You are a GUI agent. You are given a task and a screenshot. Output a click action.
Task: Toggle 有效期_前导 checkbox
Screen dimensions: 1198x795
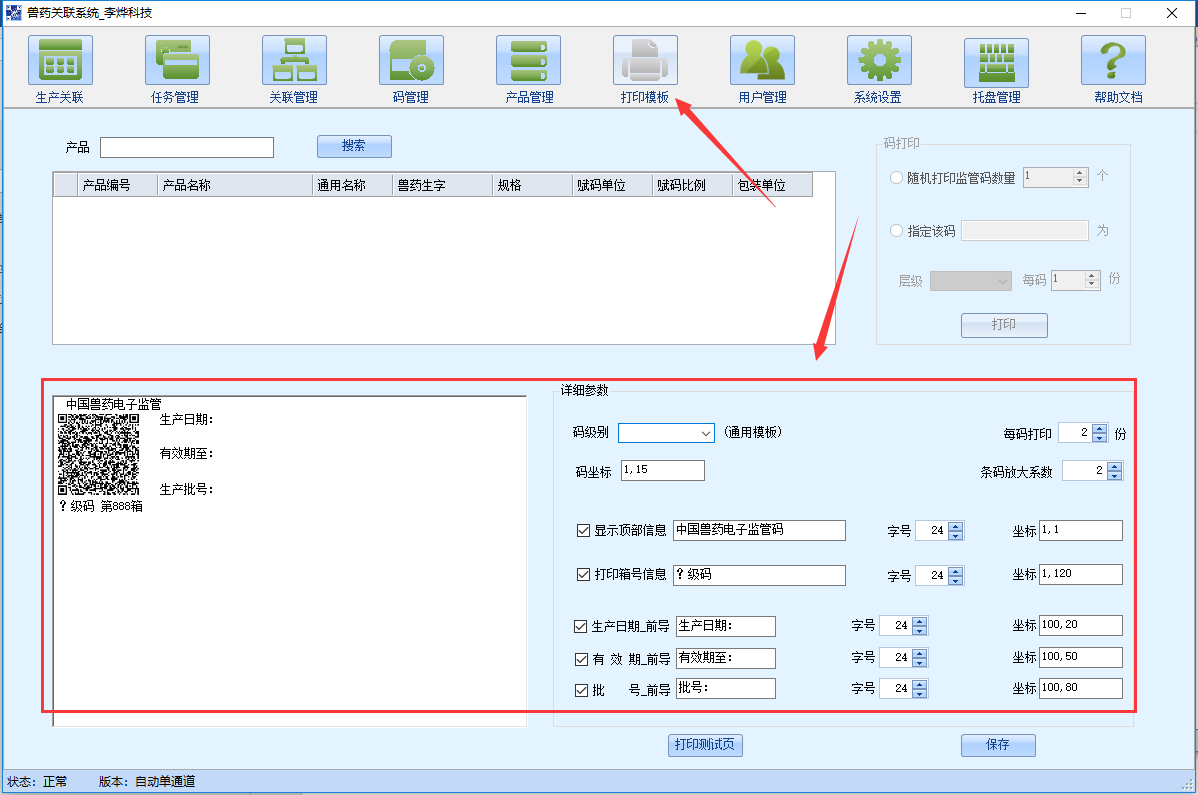tap(581, 659)
